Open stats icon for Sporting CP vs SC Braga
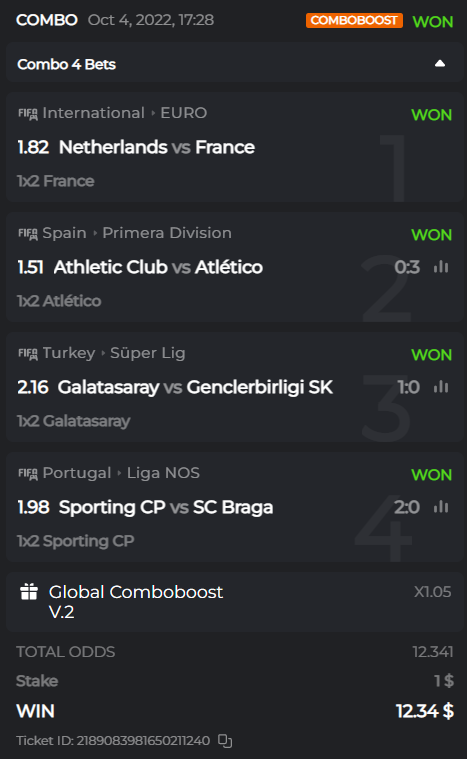 [x=441, y=507]
